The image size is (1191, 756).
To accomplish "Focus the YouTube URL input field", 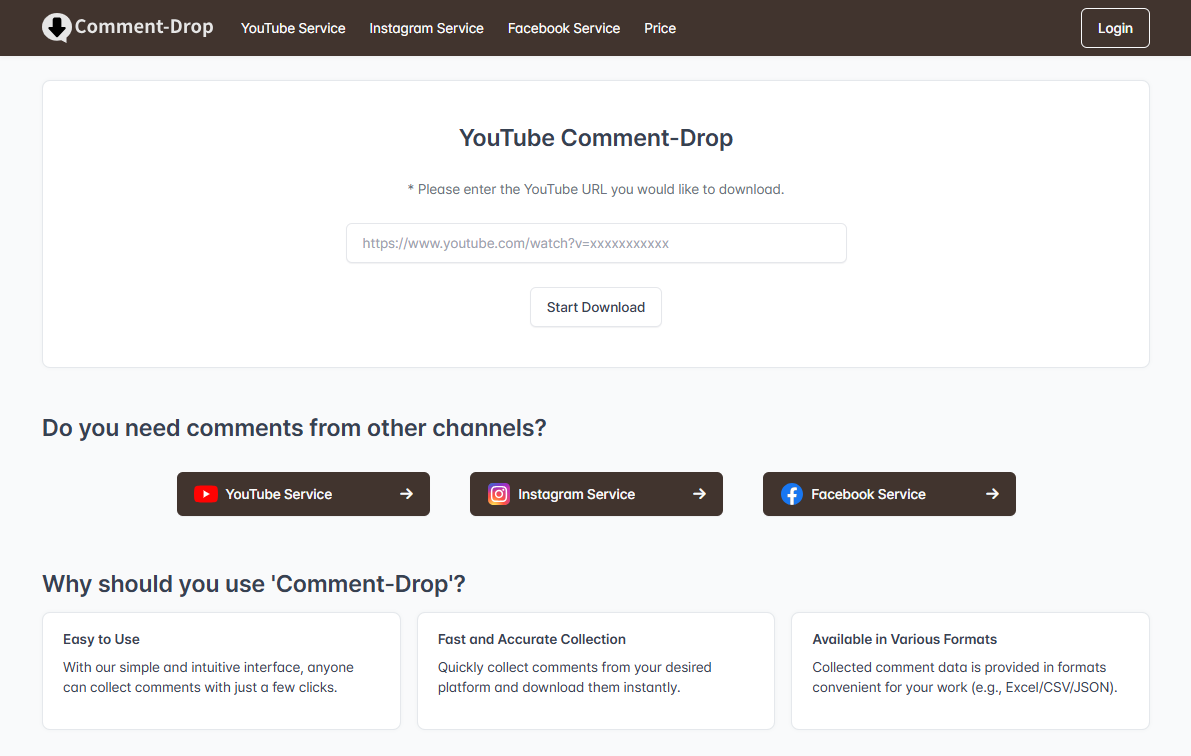I will (x=596, y=243).
